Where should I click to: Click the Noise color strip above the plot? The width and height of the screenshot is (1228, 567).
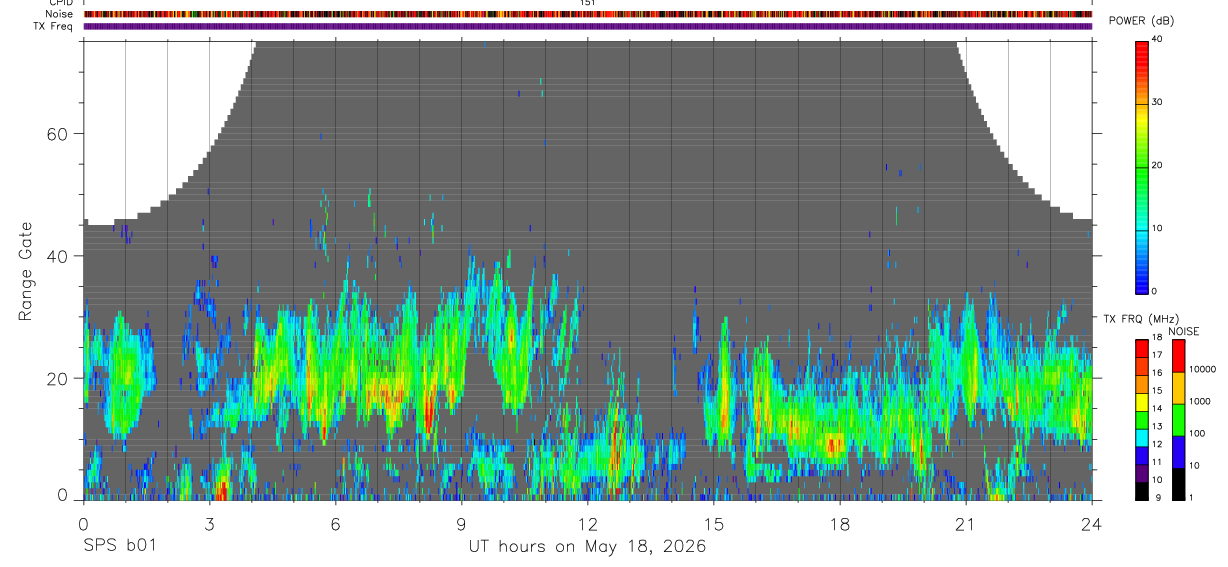pos(588,15)
